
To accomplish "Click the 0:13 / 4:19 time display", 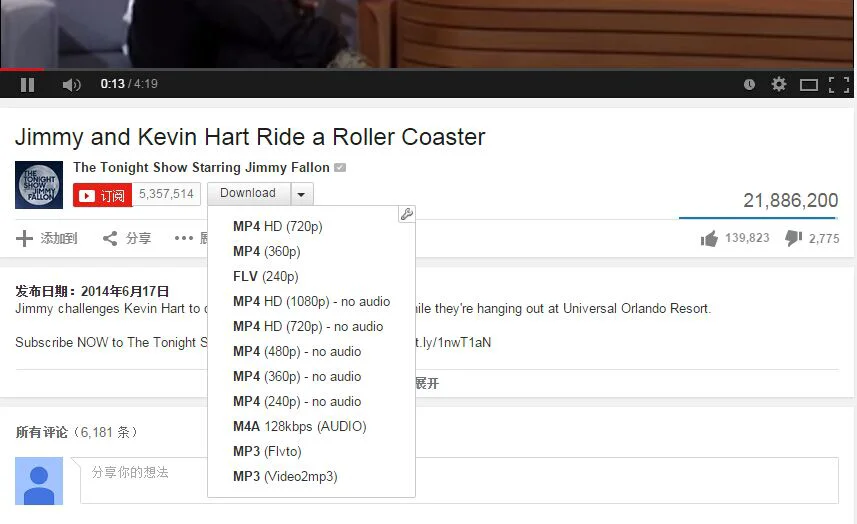I will [129, 84].
